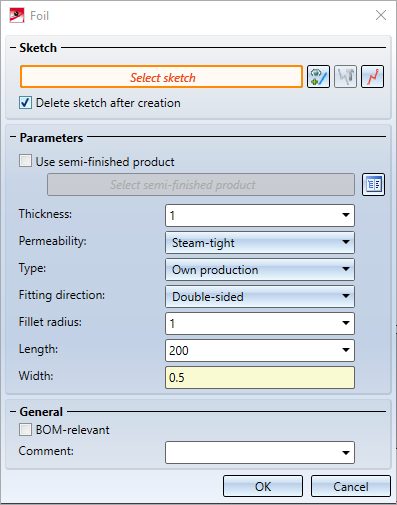
Task: Open the Fillet radius dropdown arrow
Action: pyautogui.click(x=346, y=323)
